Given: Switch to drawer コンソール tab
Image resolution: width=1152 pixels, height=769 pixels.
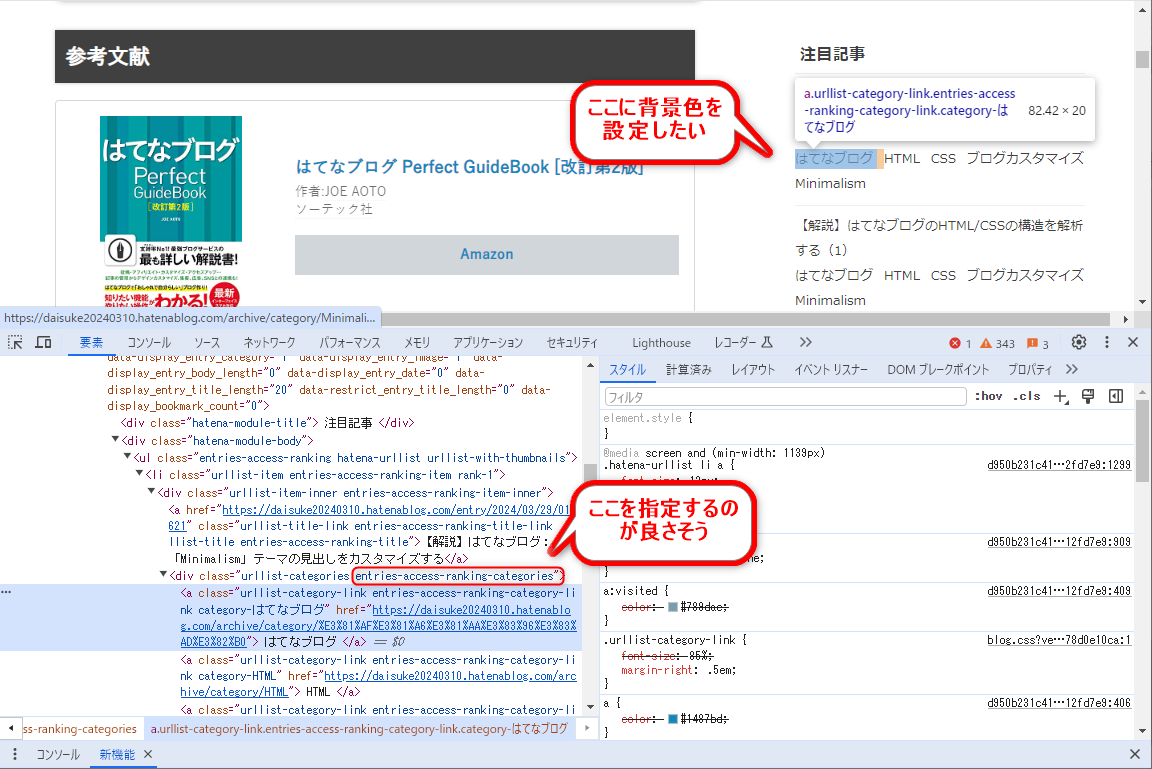Looking at the screenshot, I should pos(58,754).
